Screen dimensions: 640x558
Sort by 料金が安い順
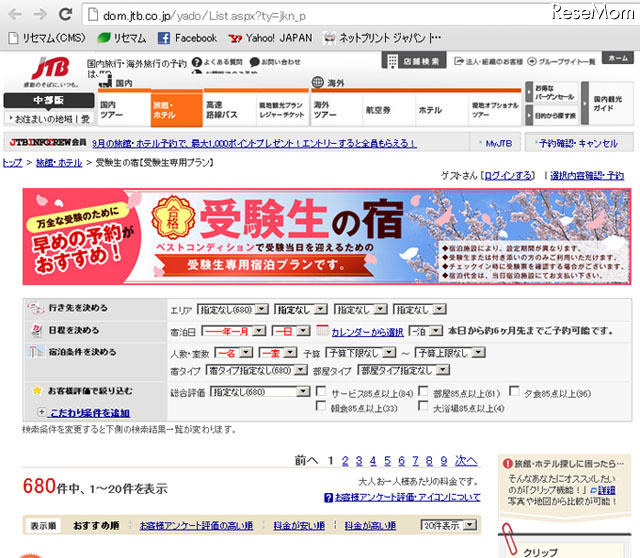pos(299,525)
